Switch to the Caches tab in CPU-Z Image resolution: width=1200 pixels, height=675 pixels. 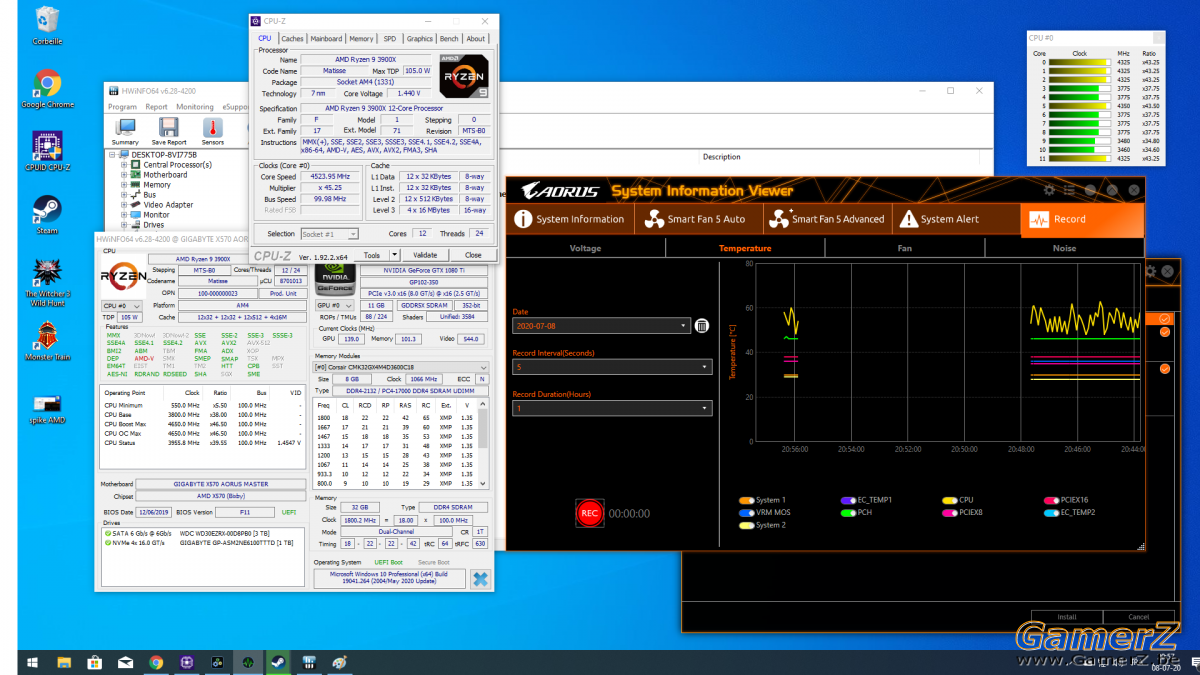coord(292,39)
